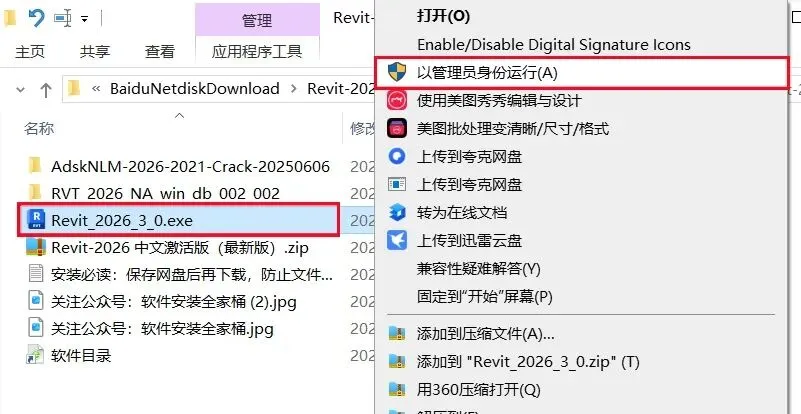The height and width of the screenshot is (414, 801).
Task: Click the 转为在线文档 blue cube icon
Action: [x=397, y=212]
